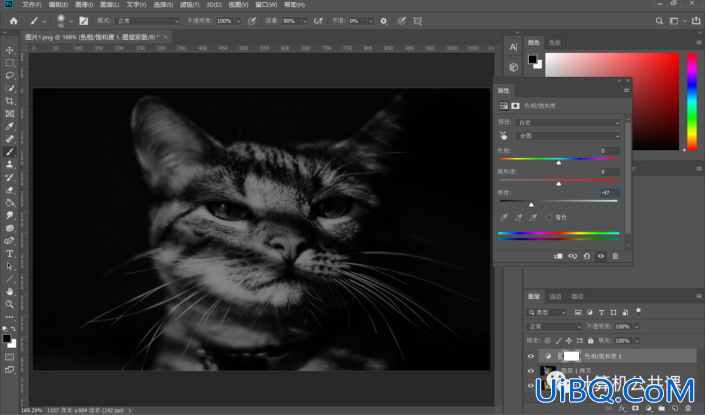705x415 pixels.
Task: Open layer filter 类型 dropdown
Action: 547,312
